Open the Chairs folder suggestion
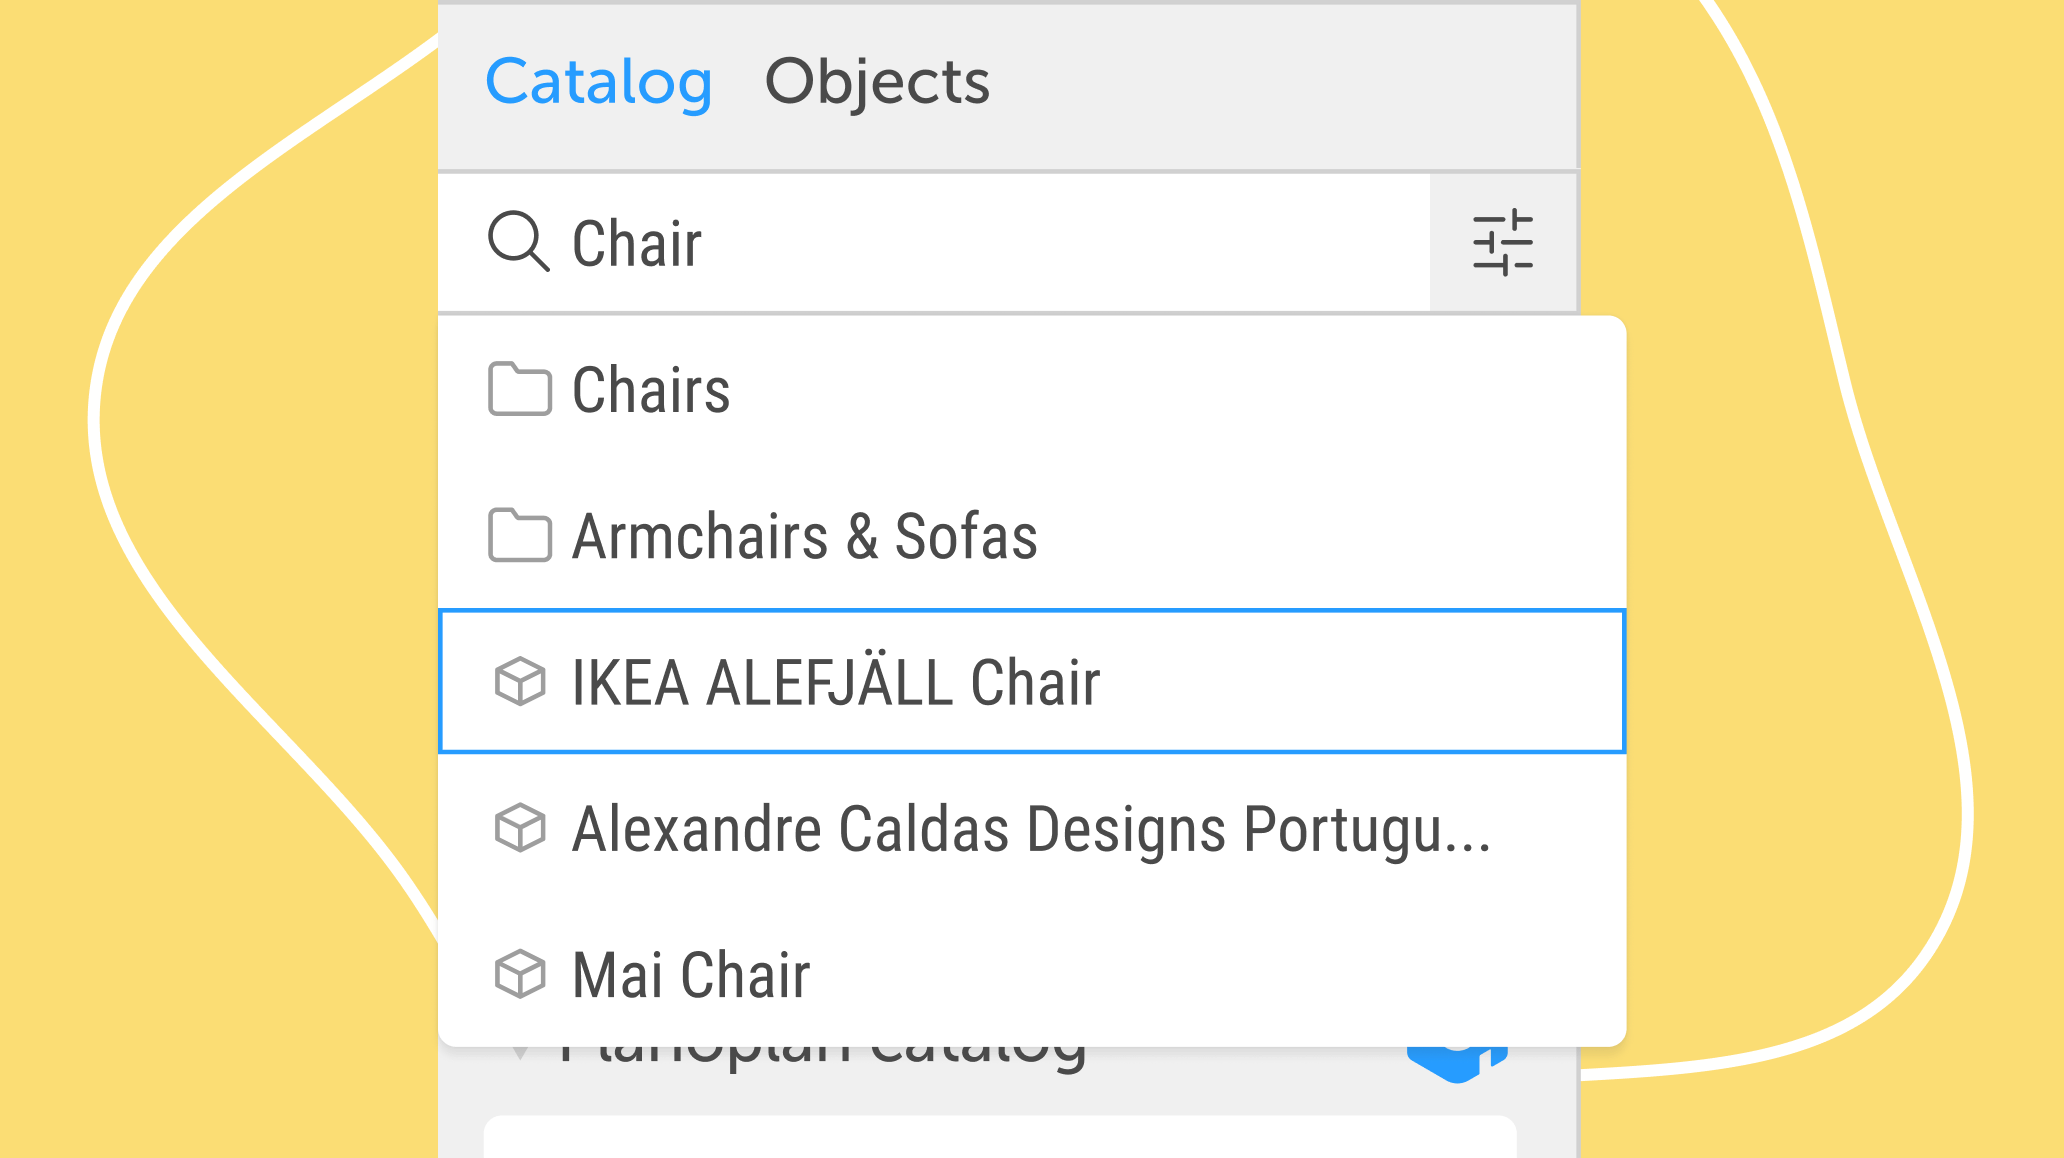The image size is (2064, 1158). [1032, 389]
